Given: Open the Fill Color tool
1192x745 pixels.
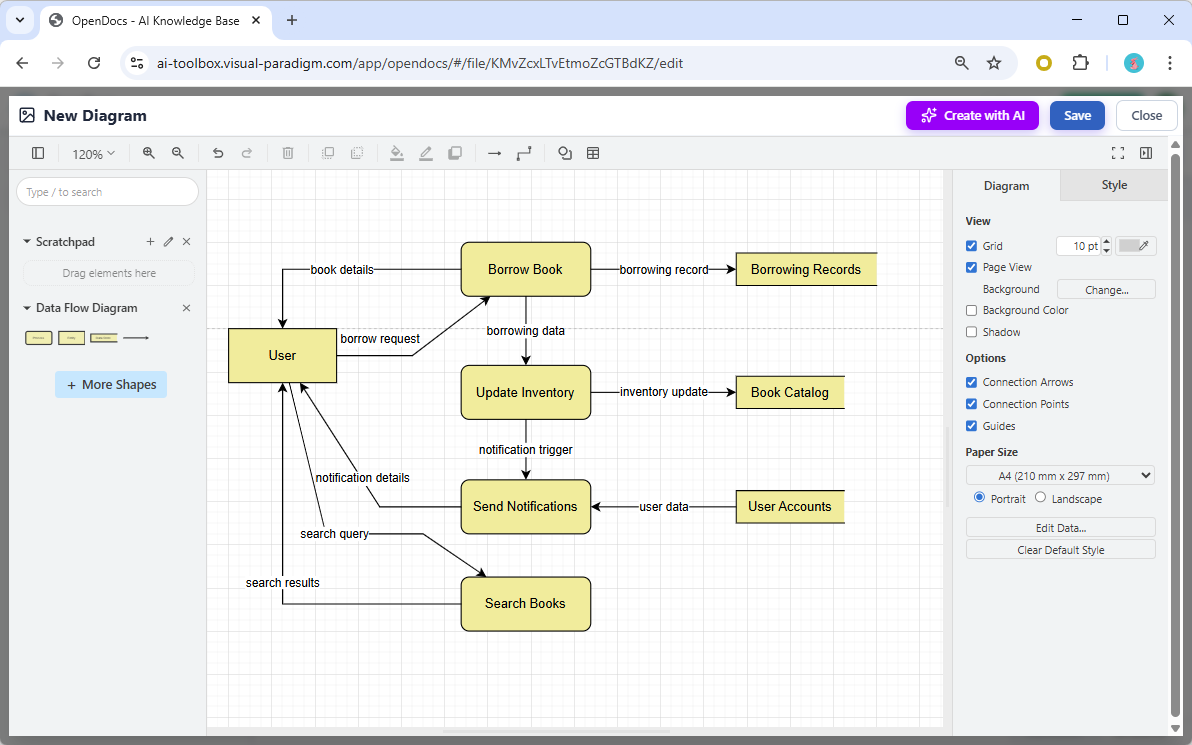Looking at the screenshot, I should click(x=396, y=153).
